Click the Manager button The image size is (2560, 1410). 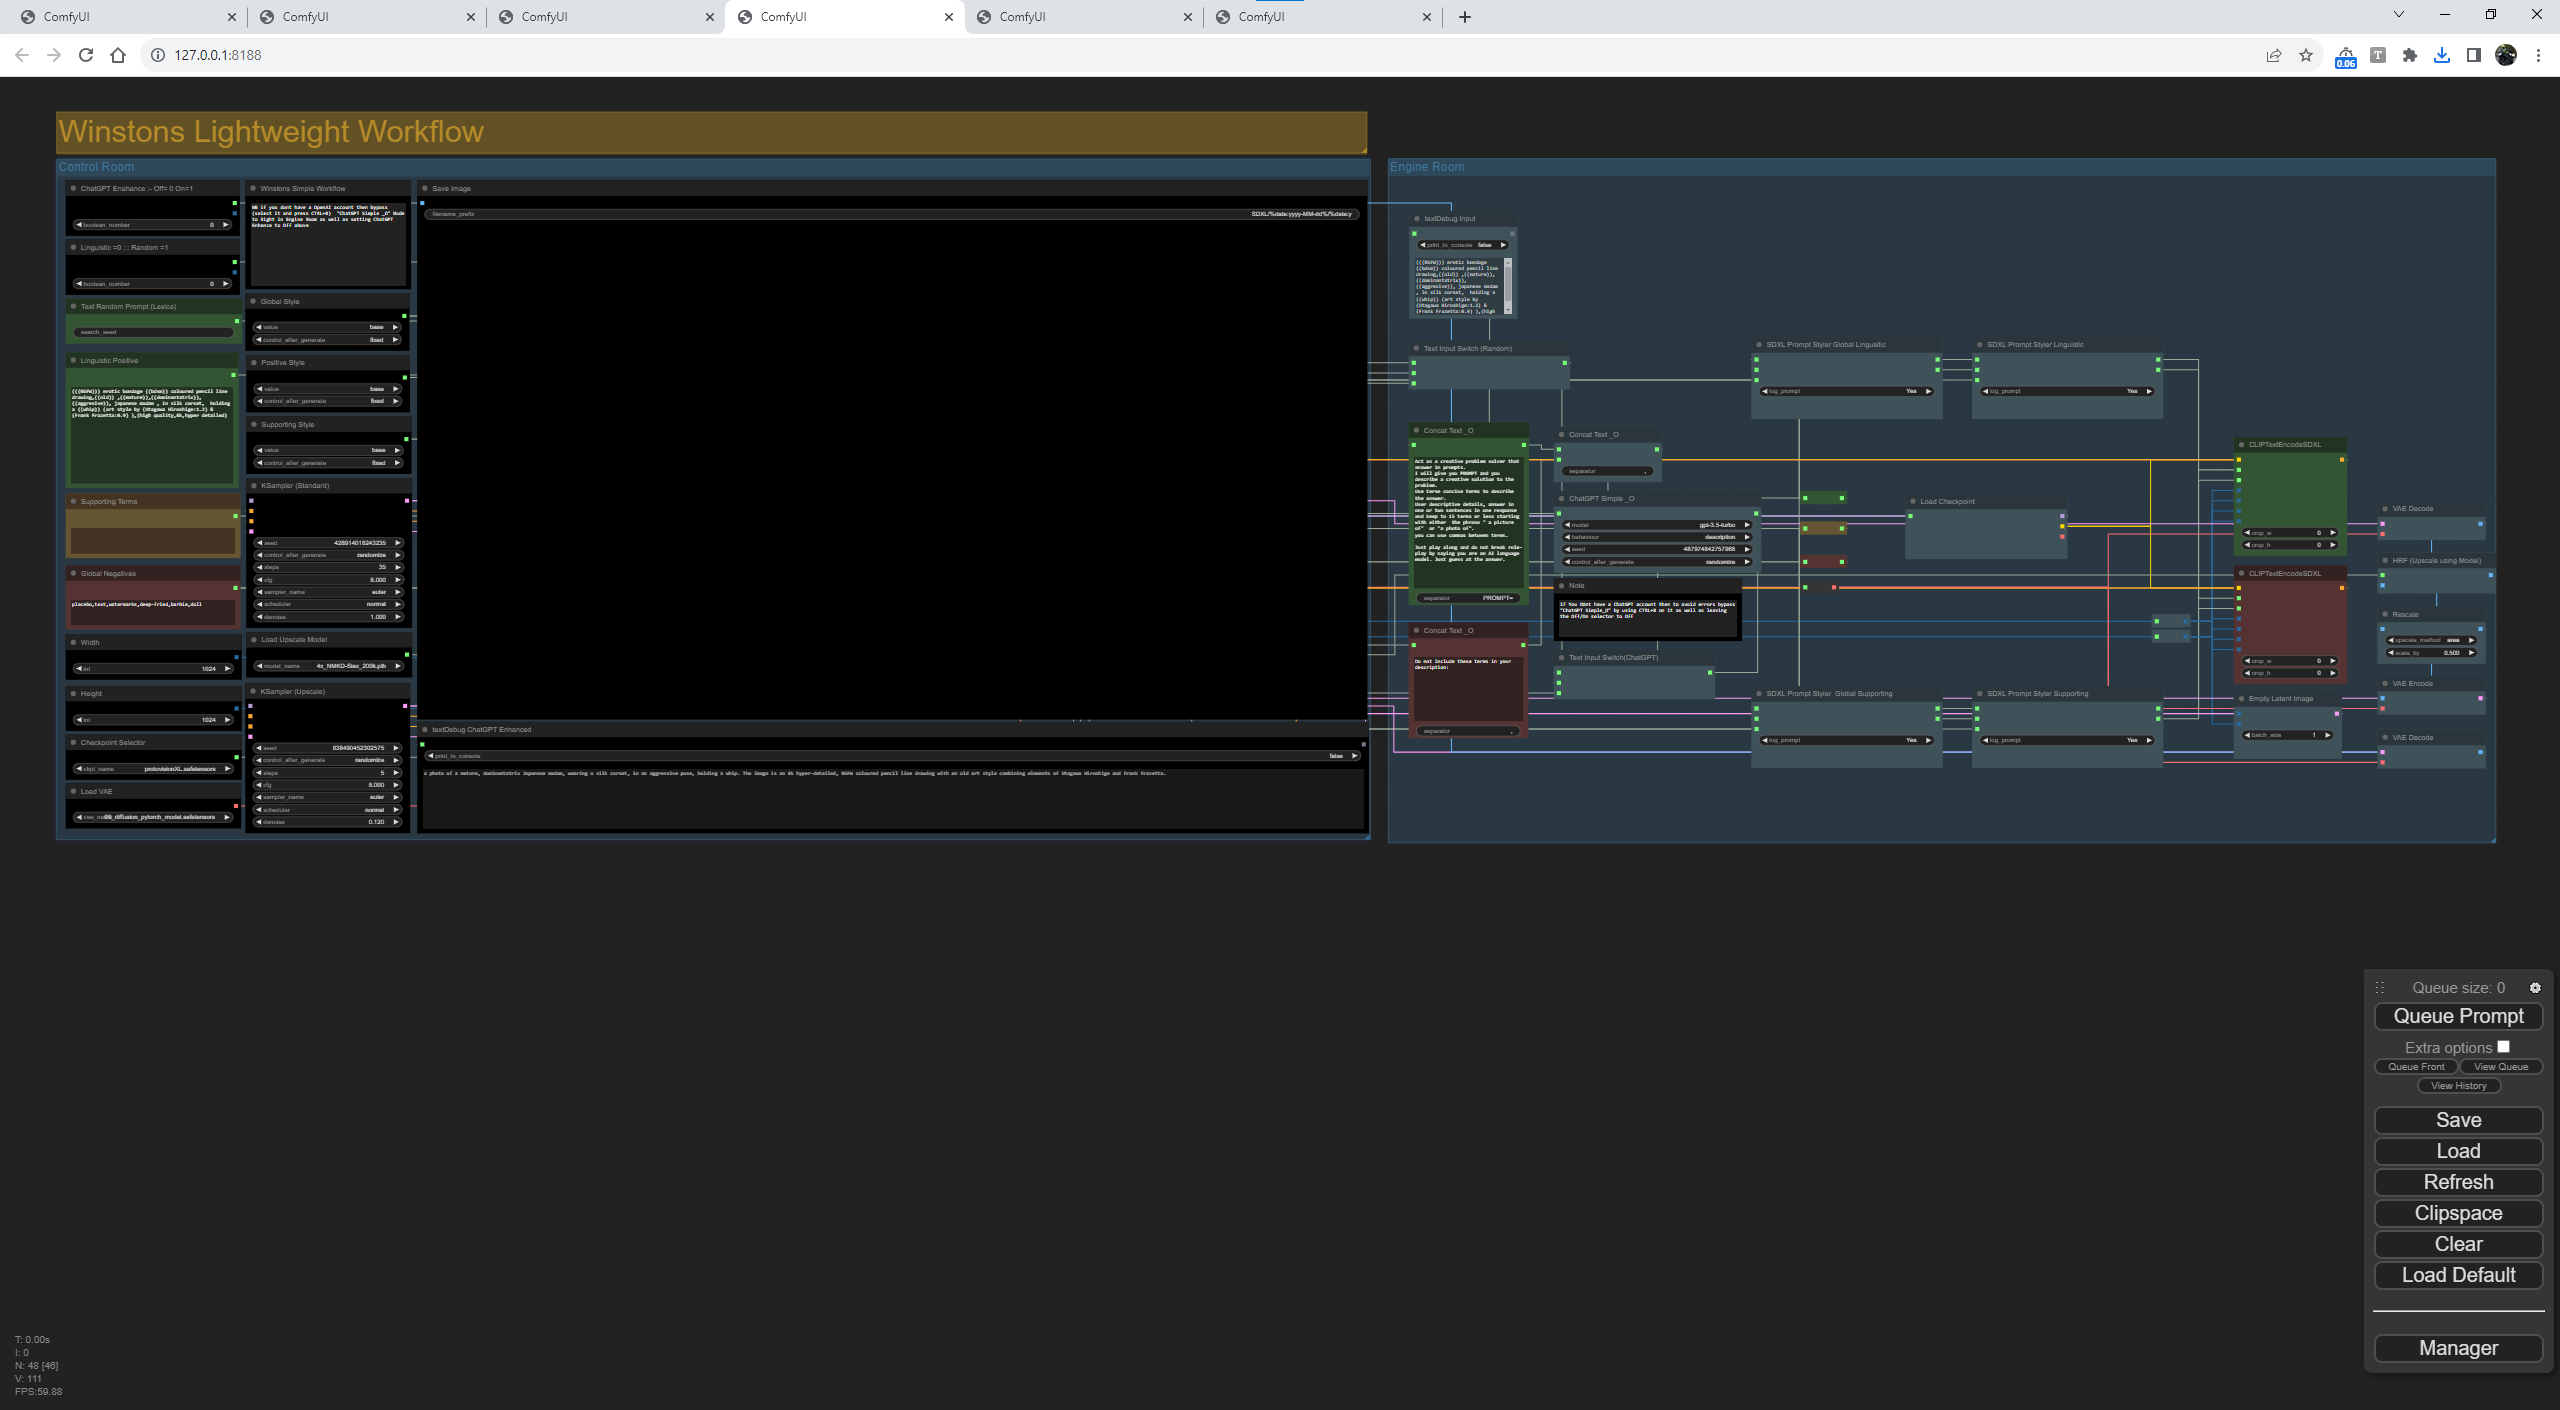2458,1347
